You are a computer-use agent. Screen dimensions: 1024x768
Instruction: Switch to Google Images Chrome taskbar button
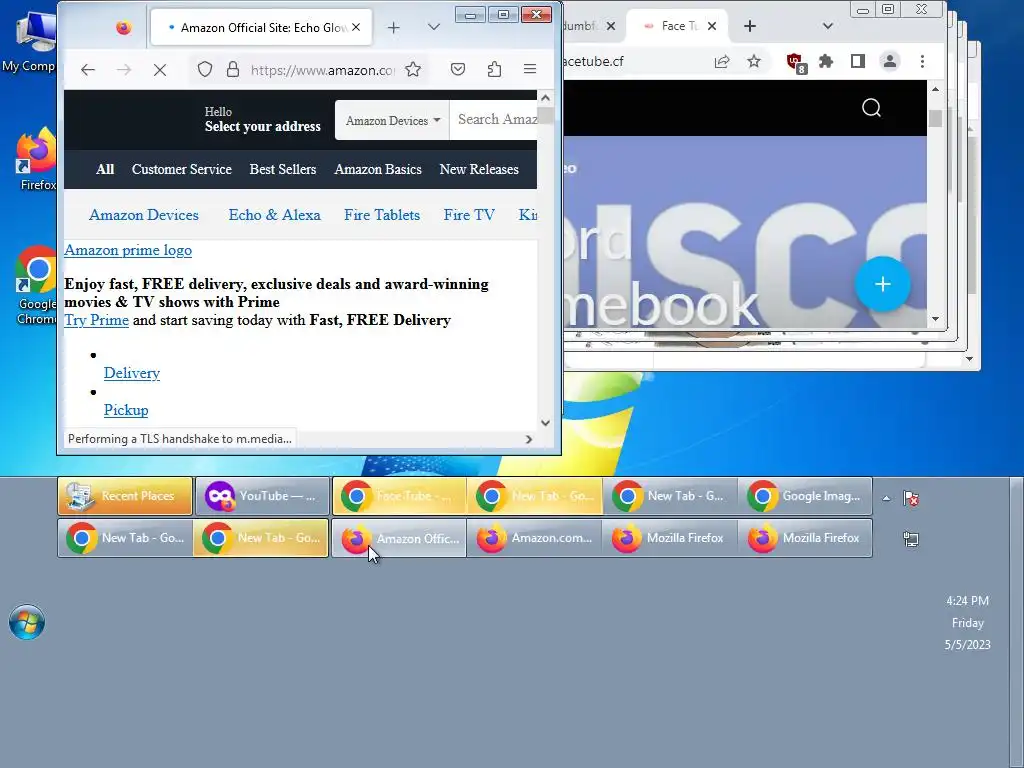point(806,496)
